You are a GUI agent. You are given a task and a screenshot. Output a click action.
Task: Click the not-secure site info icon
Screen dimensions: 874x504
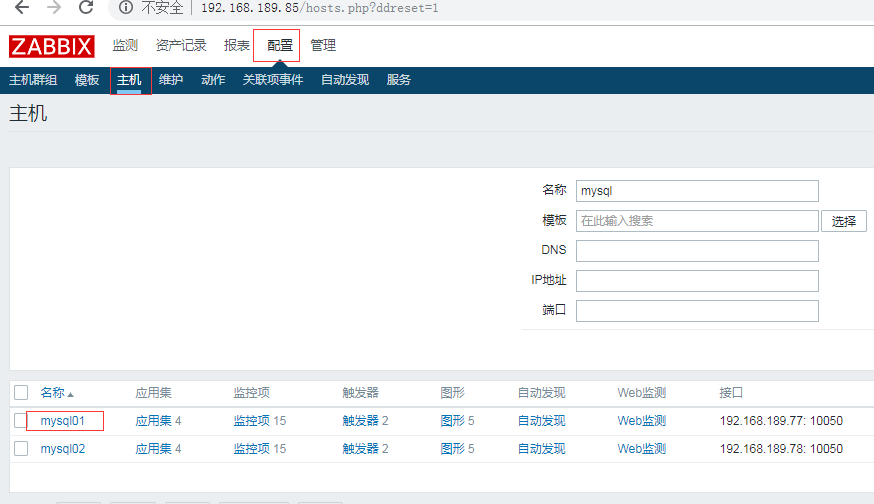[x=126, y=8]
